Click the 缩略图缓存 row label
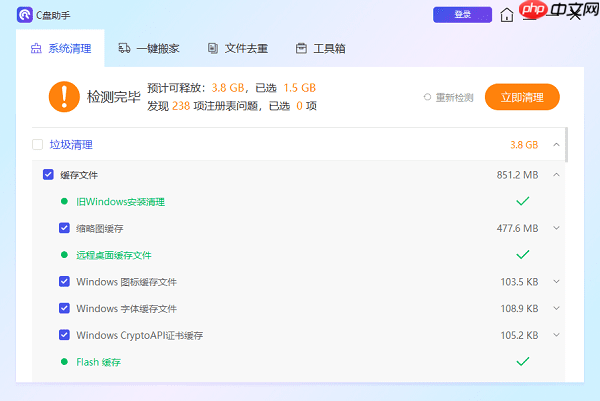Screen dimensions: 600x401 click(99, 229)
